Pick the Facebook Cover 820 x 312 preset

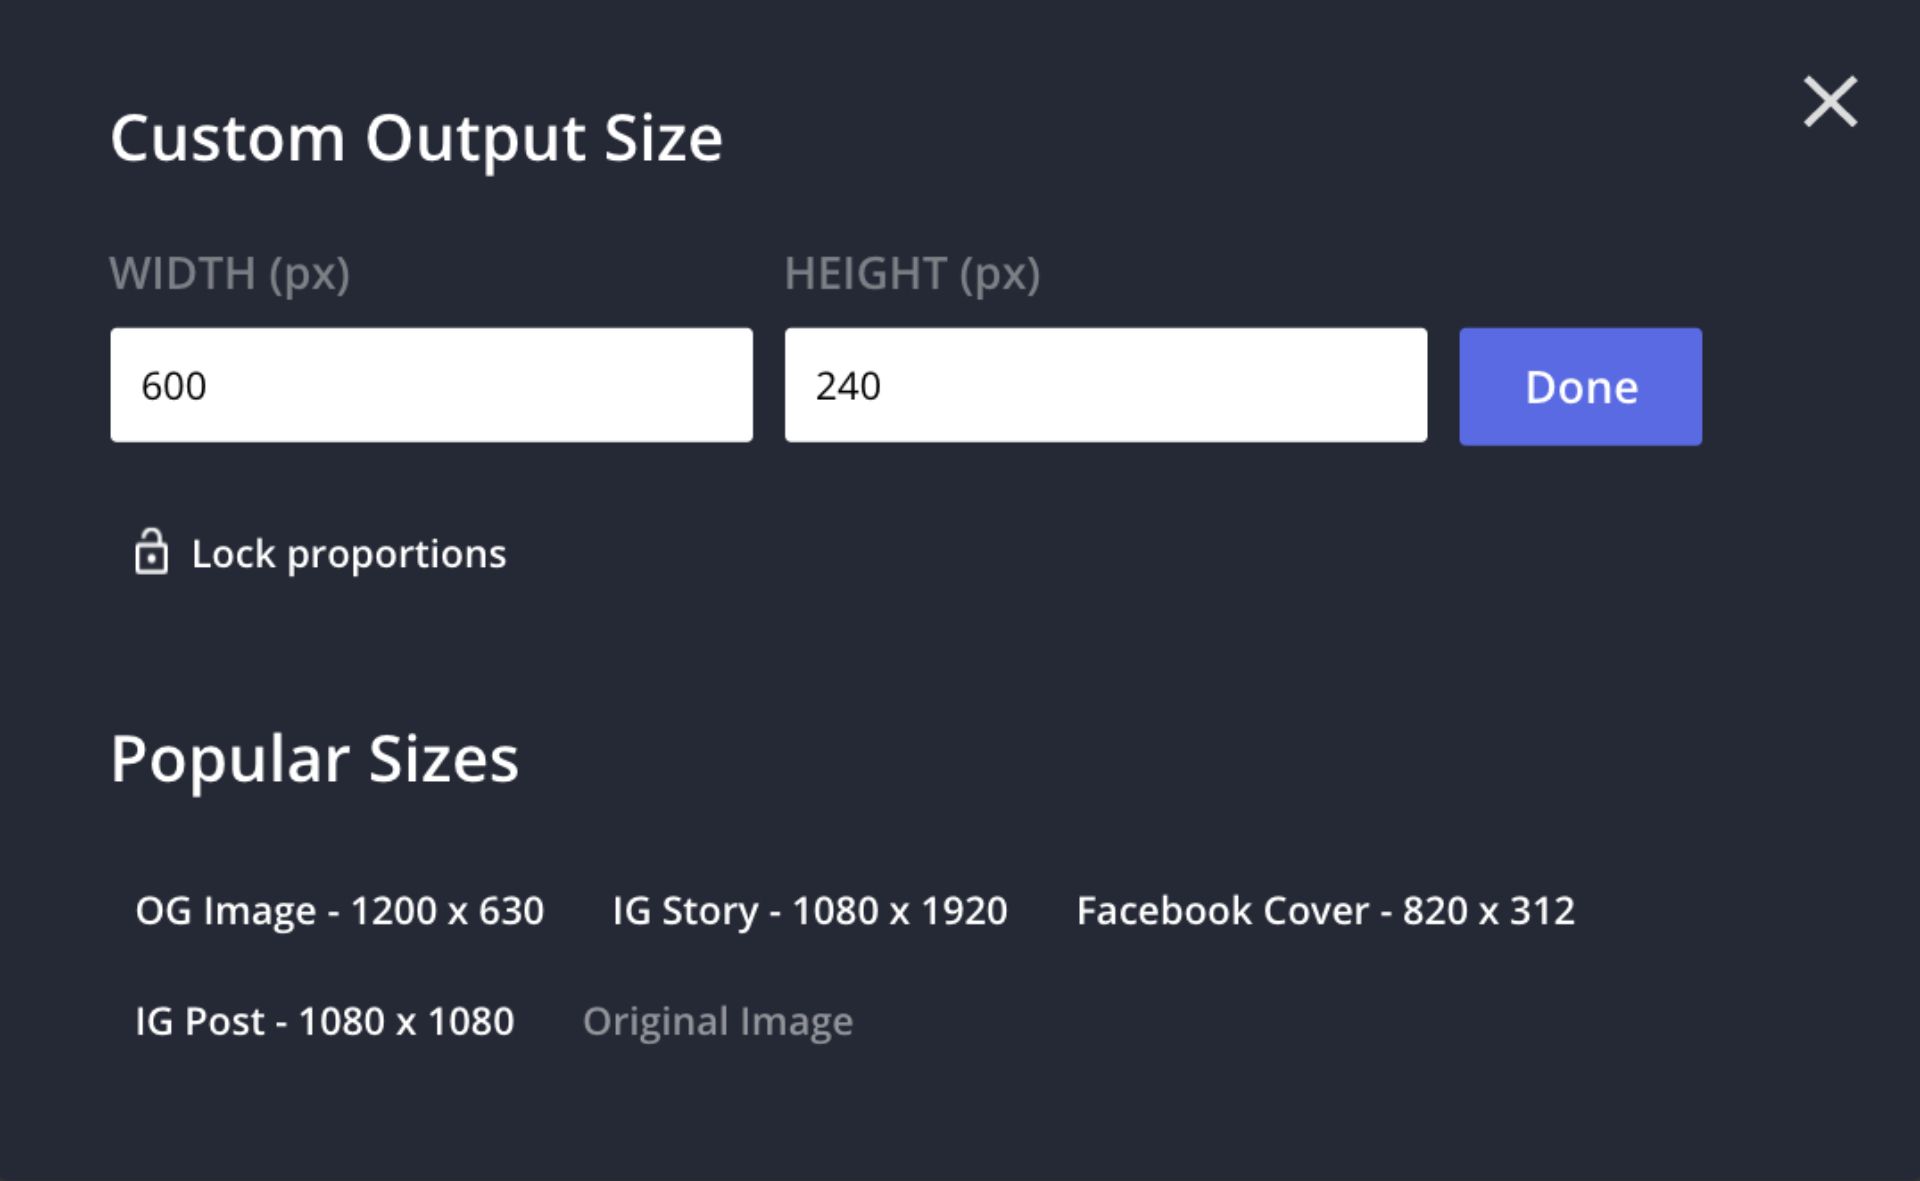click(x=1325, y=910)
